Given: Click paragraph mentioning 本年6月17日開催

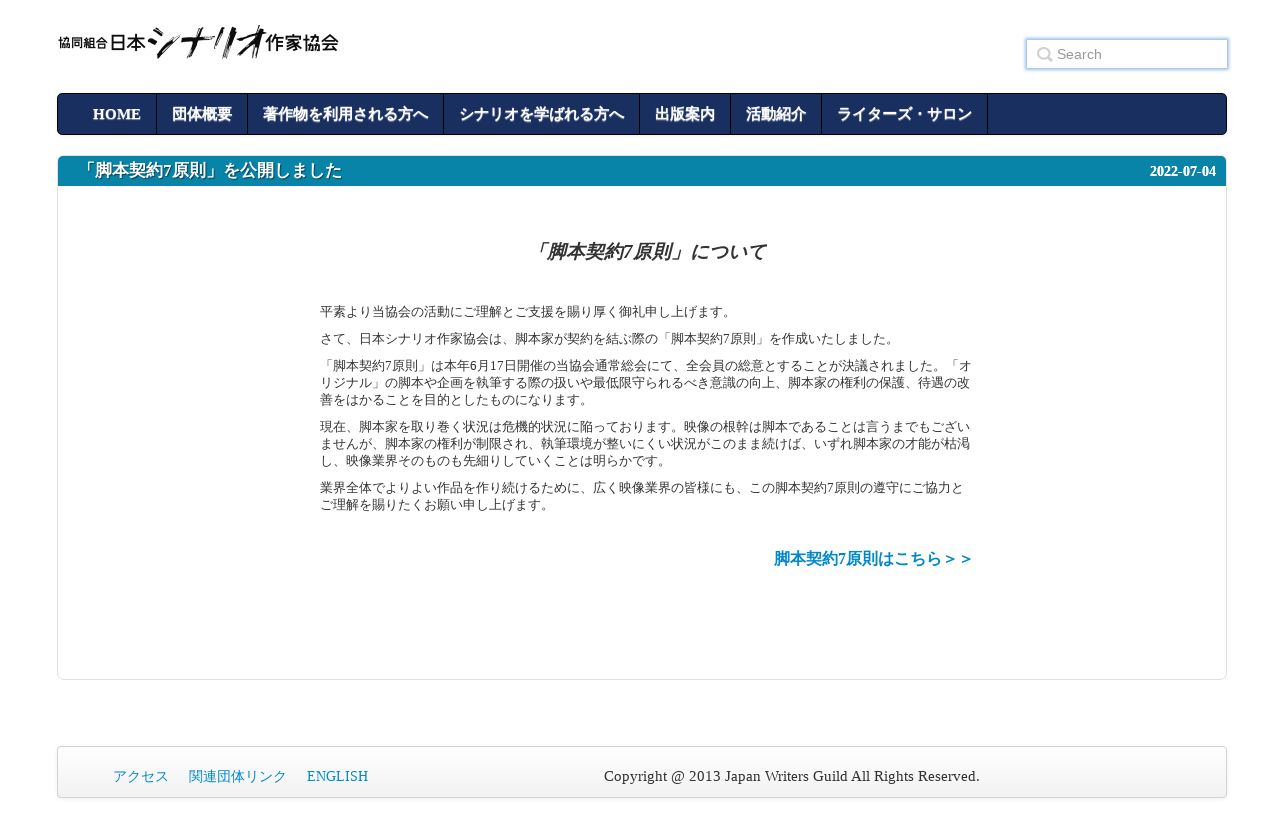Looking at the screenshot, I should (x=646, y=383).
